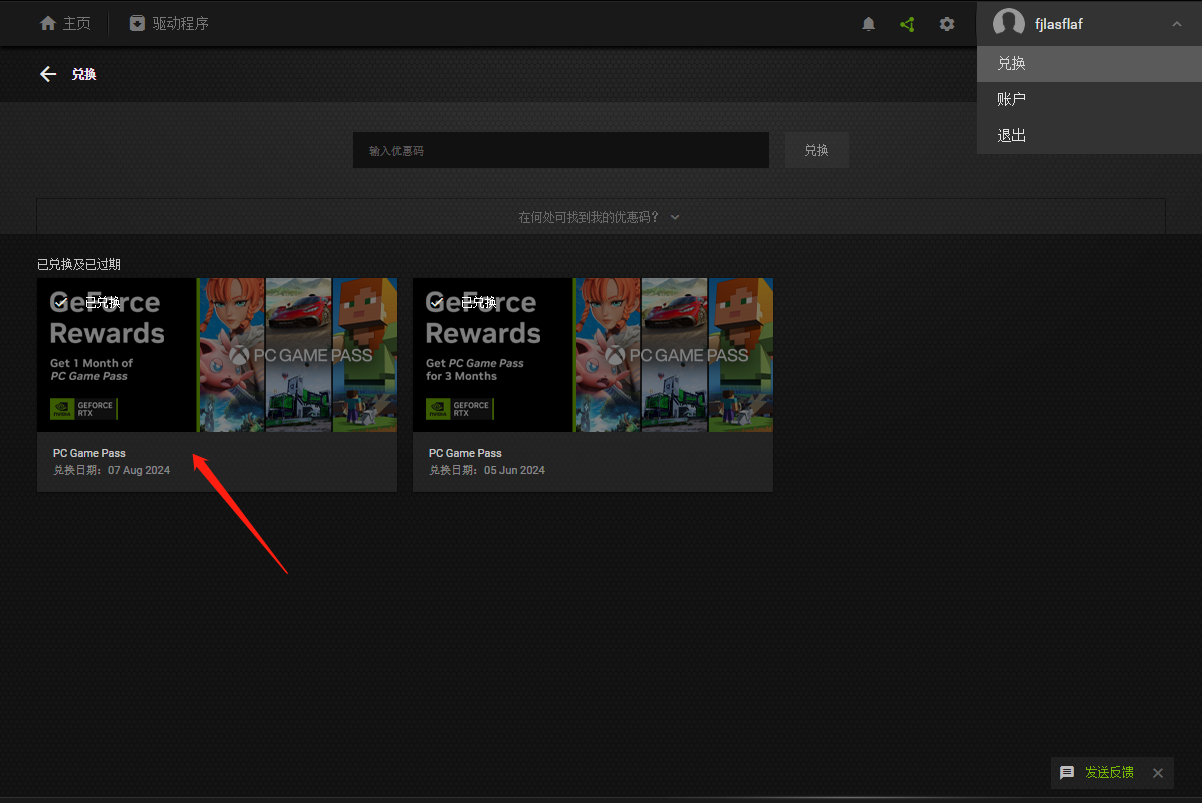The width and height of the screenshot is (1202, 803).
Task: Click the fjlasflaf username dropdown
Action: (1059, 24)
